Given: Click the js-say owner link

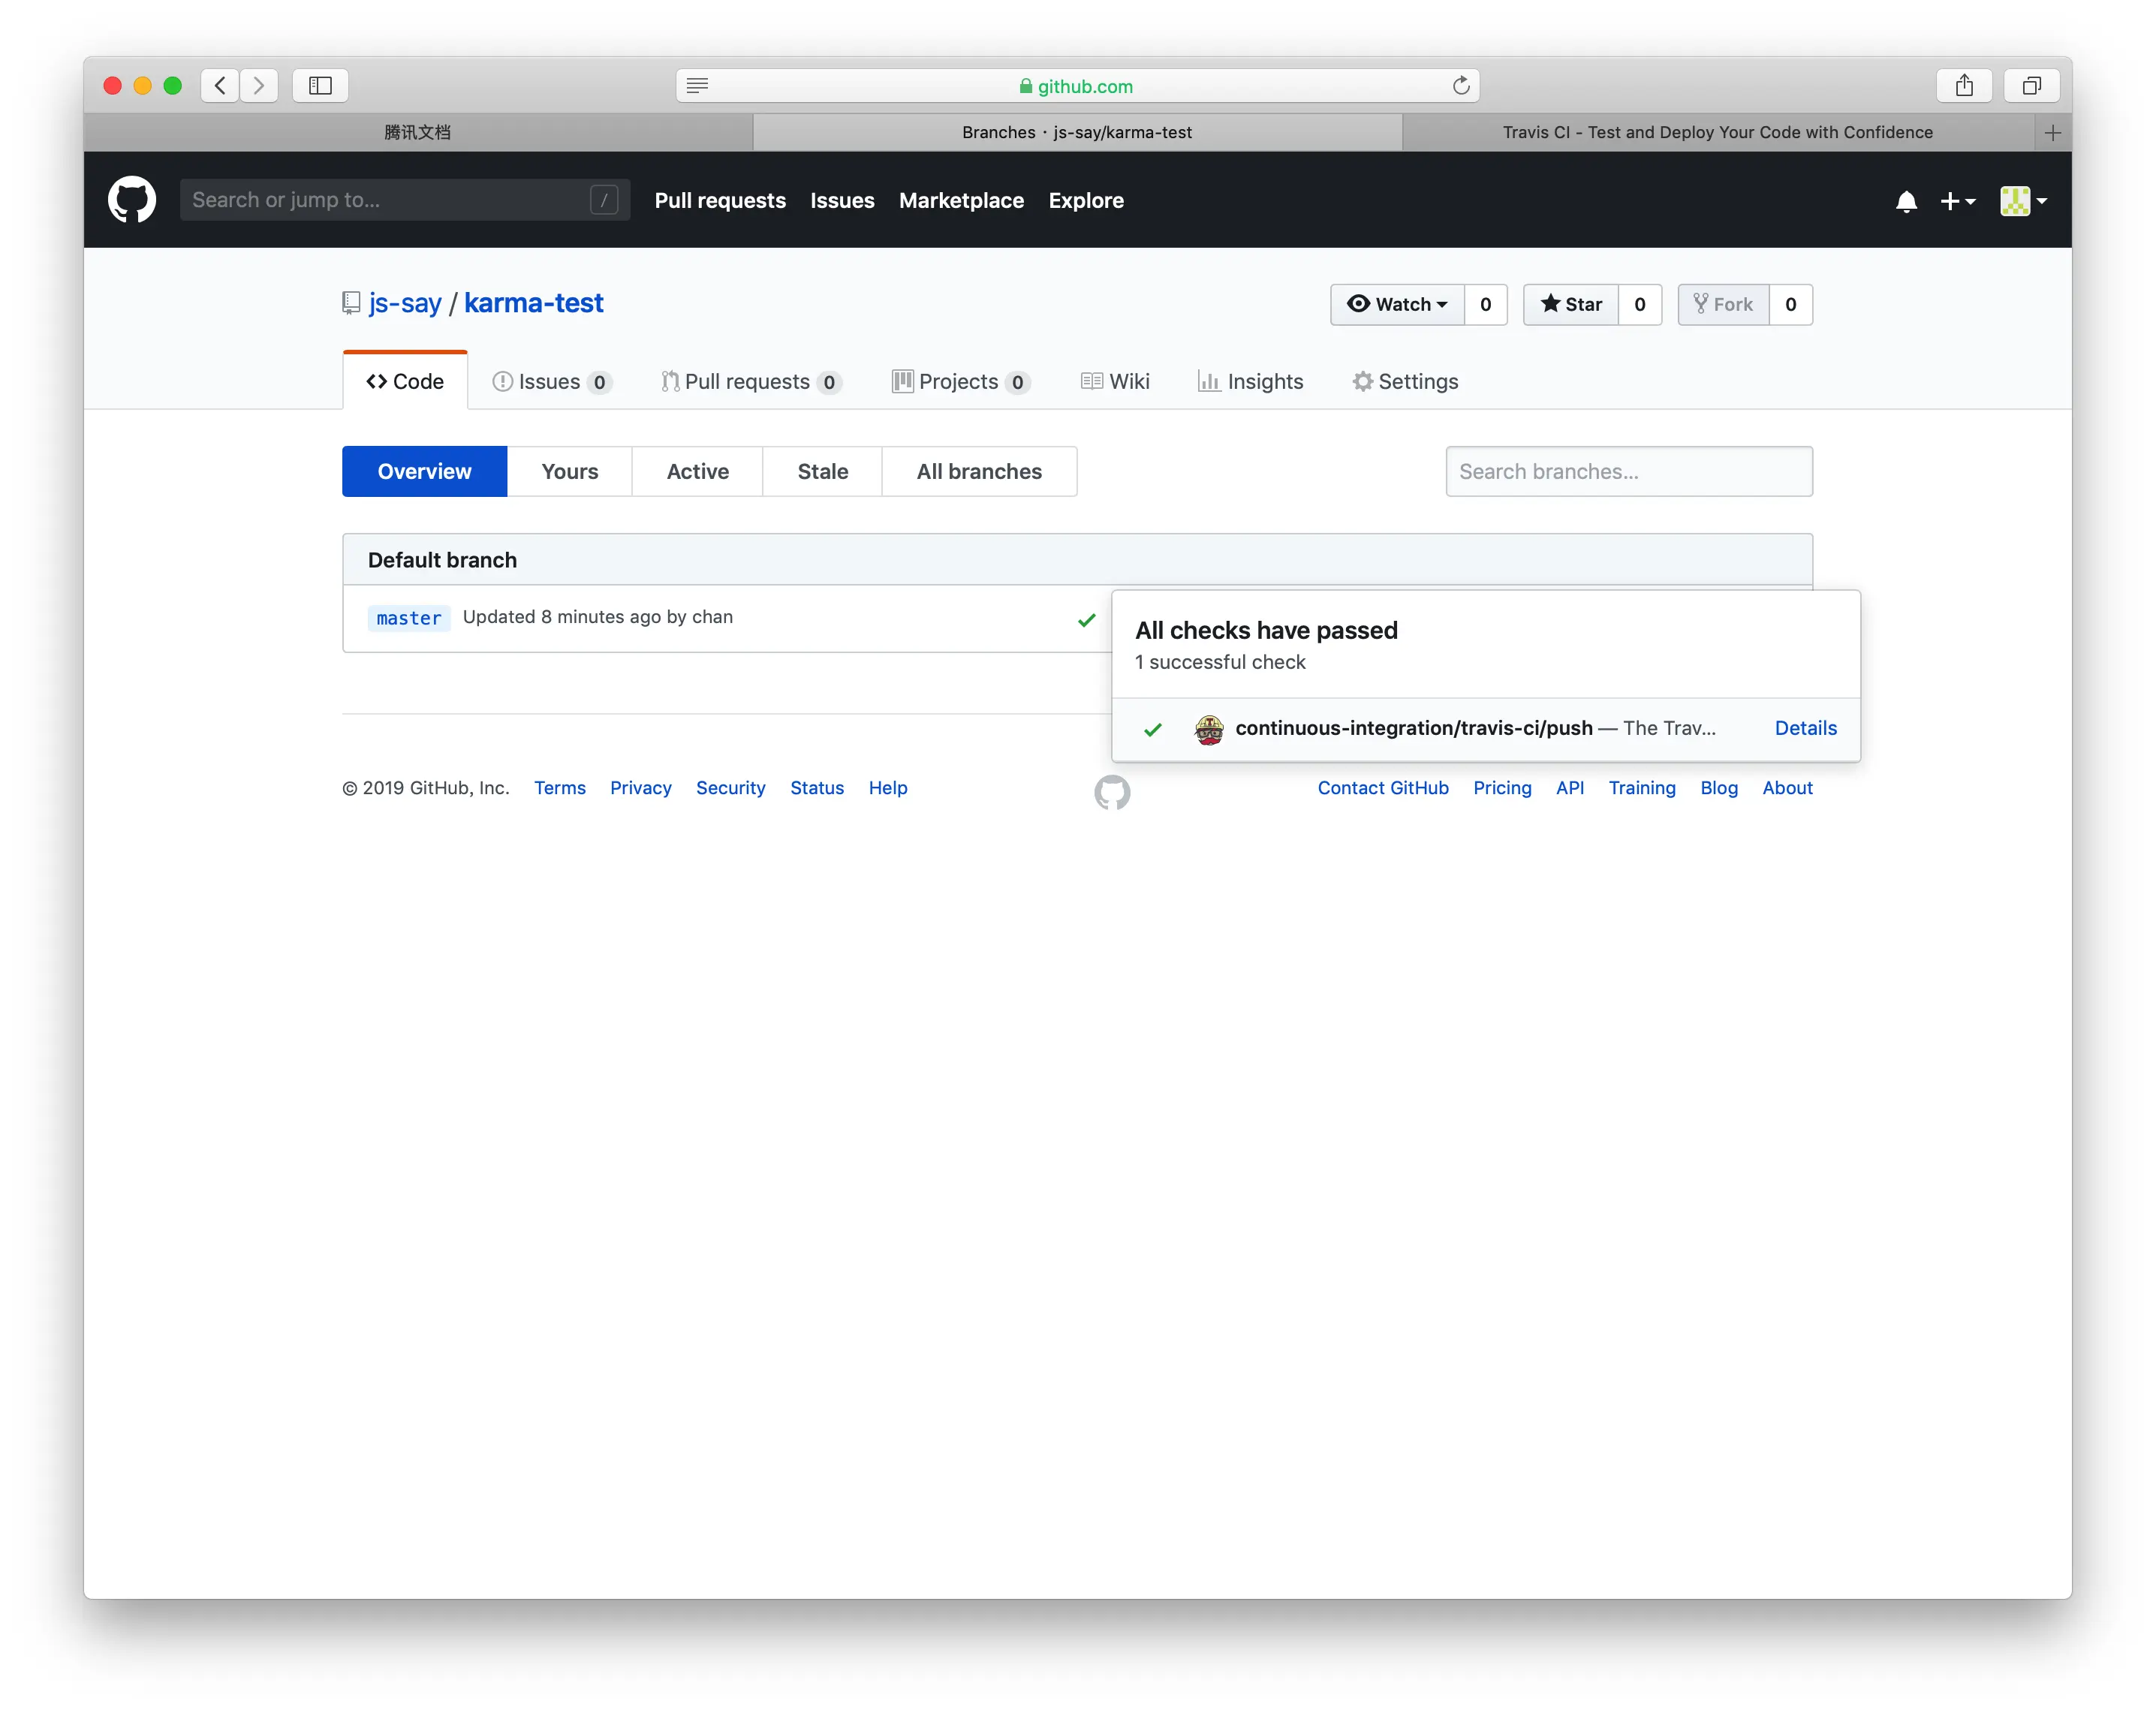Looking at the screenshot, I should coord(405,303).
